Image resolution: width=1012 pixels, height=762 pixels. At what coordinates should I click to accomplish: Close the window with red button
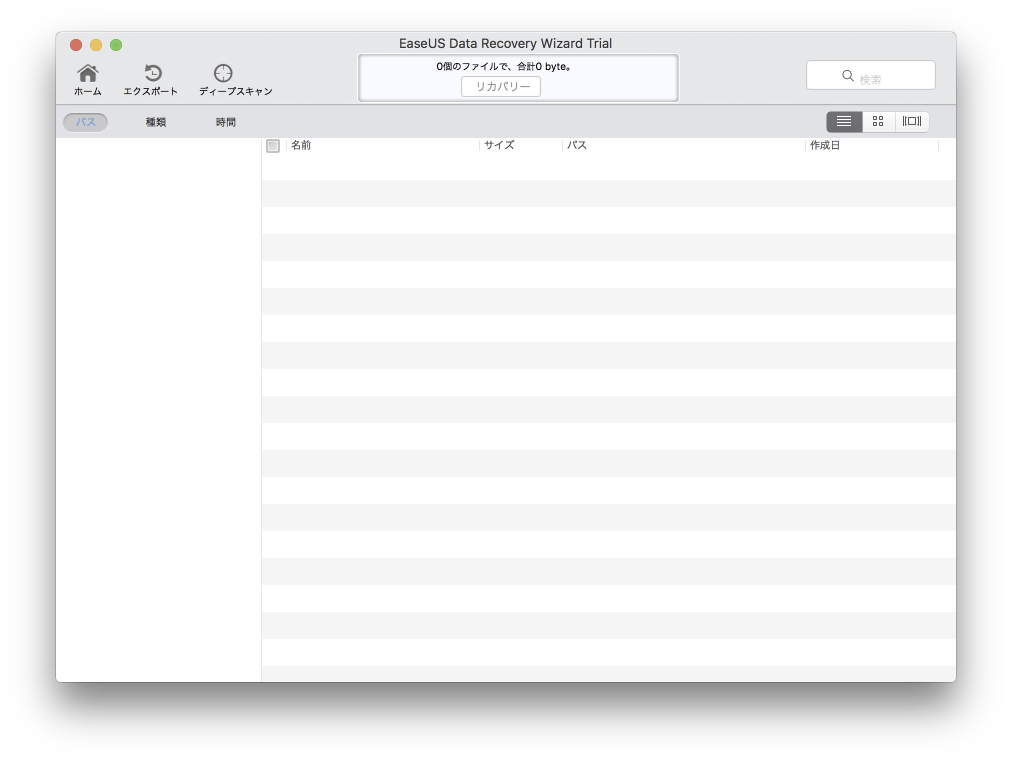pos(76,45)
